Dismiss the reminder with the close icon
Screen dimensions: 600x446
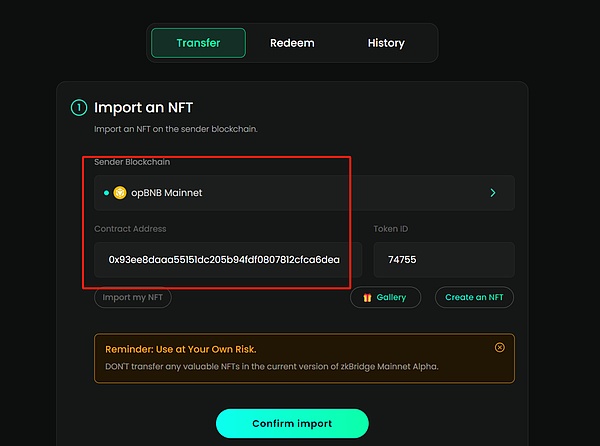point(499,347)
